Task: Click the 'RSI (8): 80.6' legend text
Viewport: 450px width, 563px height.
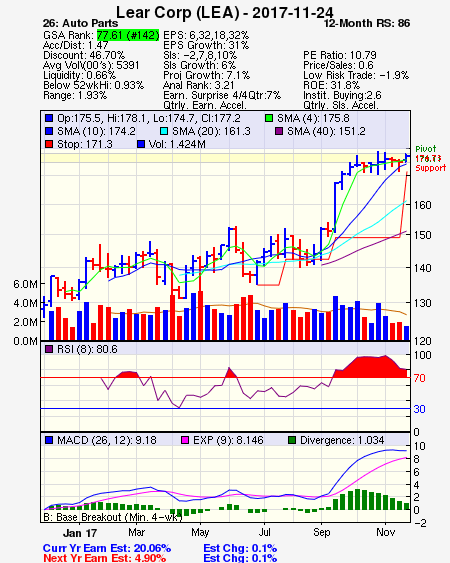Action: click(x=87, y=349)
